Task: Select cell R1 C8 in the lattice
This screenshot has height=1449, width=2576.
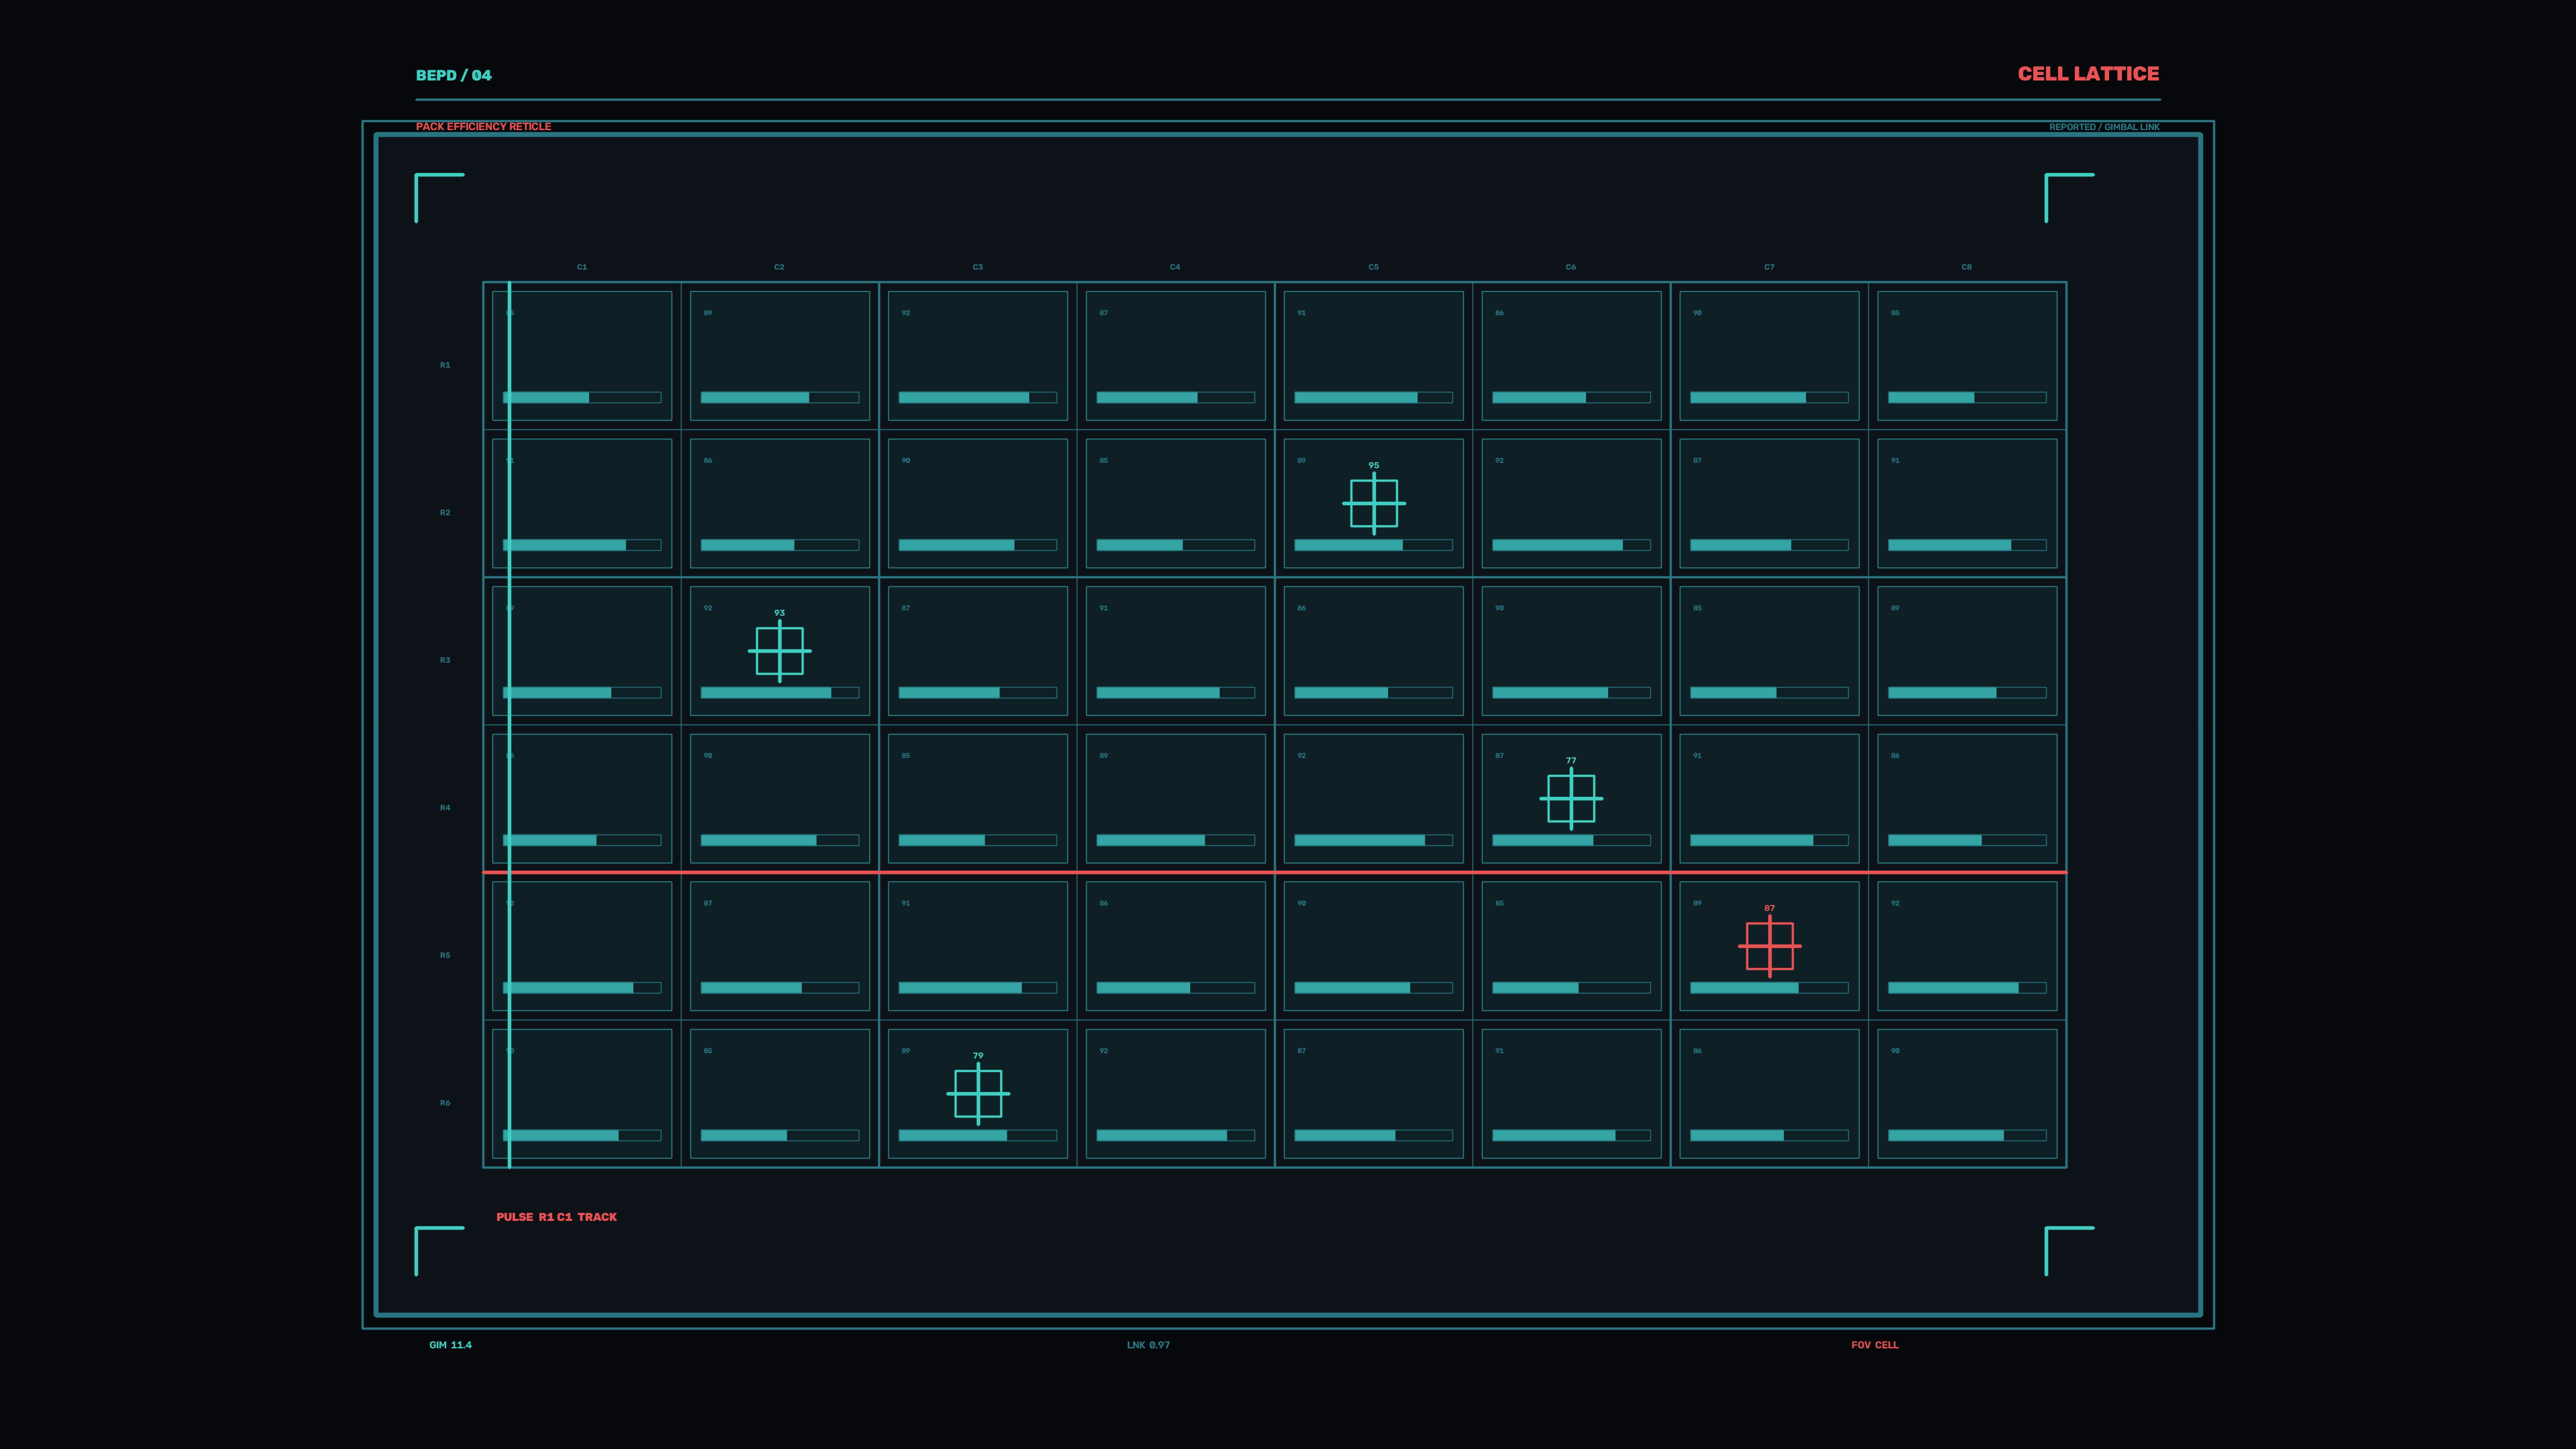Action: coord(1967,356)
